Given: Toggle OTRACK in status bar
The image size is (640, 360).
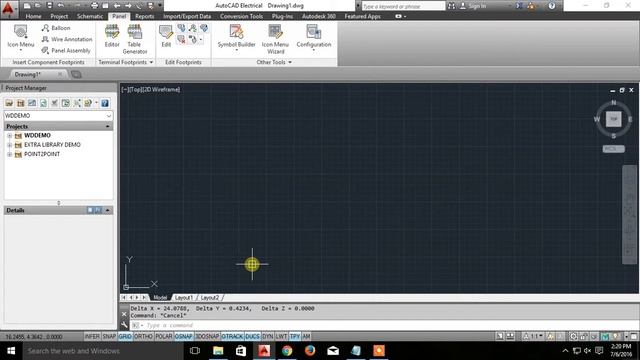Looking at the screenshot, I should (x=232, y=336).
